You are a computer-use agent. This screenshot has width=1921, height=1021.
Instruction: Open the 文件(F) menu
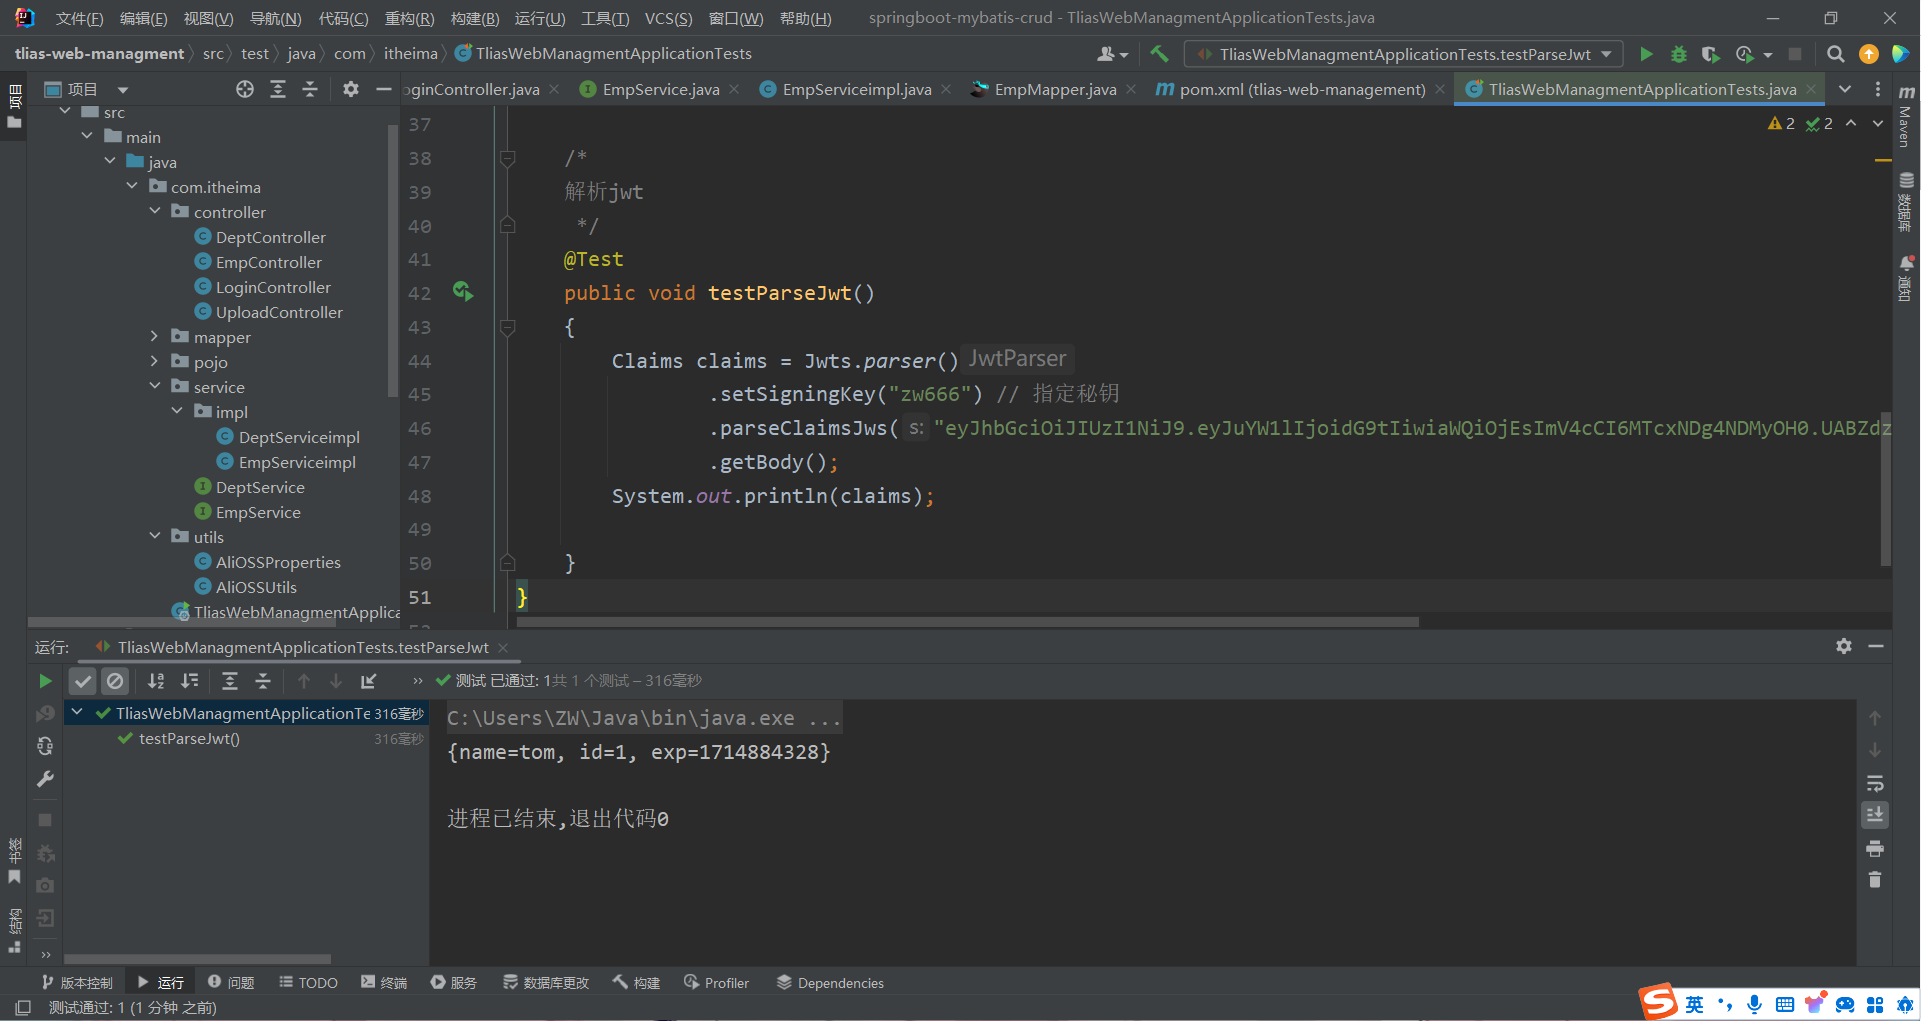click(x=79, y=18)
